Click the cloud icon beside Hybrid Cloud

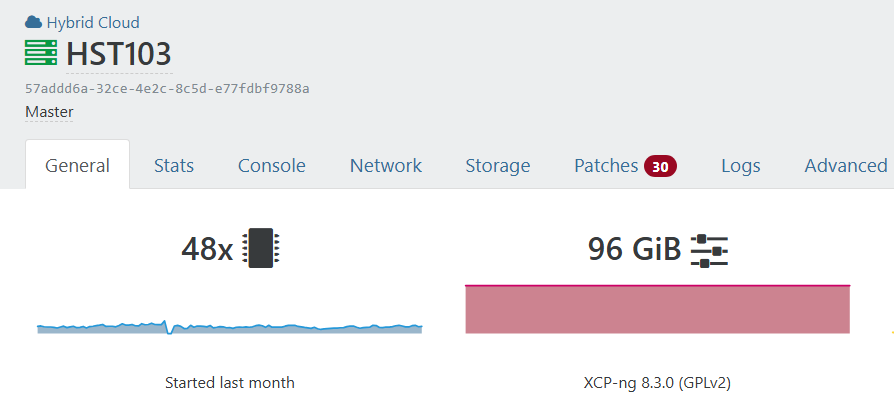tap(33, 22)
